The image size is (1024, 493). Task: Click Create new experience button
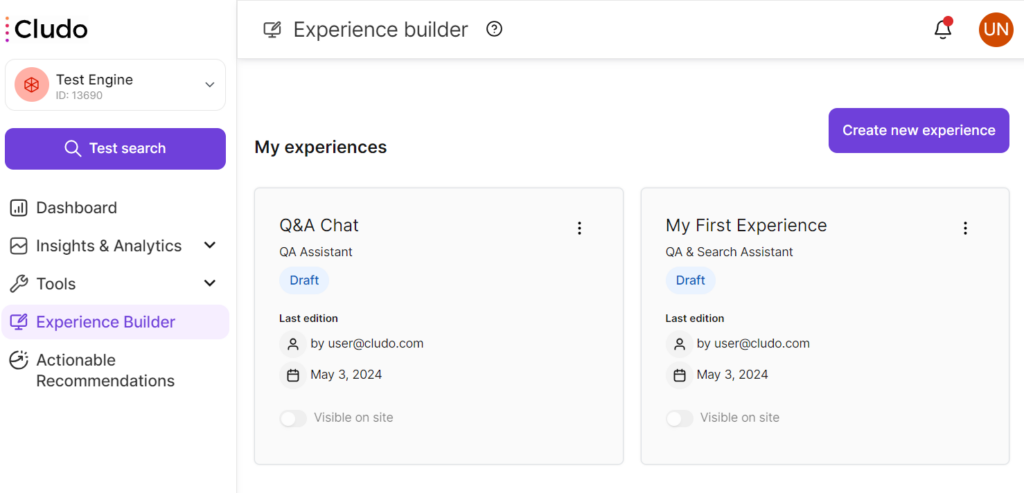(919, 131)
